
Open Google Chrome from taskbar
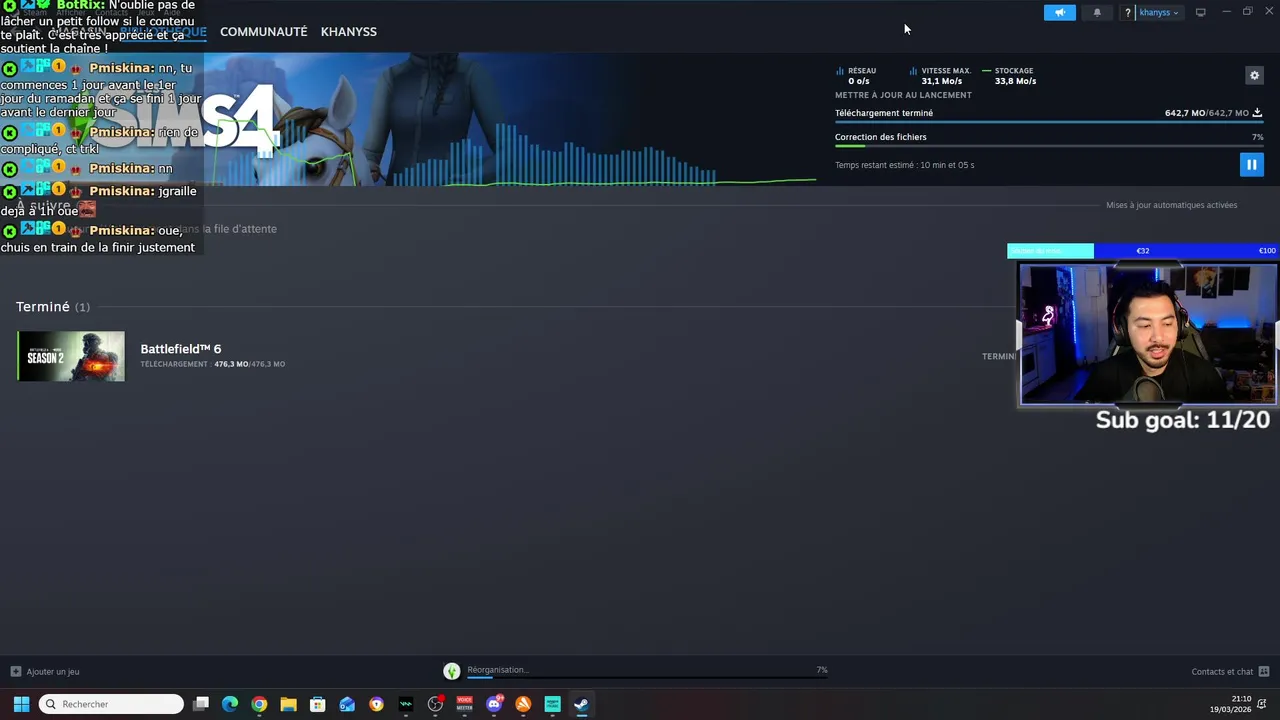[x=259, y=704]
